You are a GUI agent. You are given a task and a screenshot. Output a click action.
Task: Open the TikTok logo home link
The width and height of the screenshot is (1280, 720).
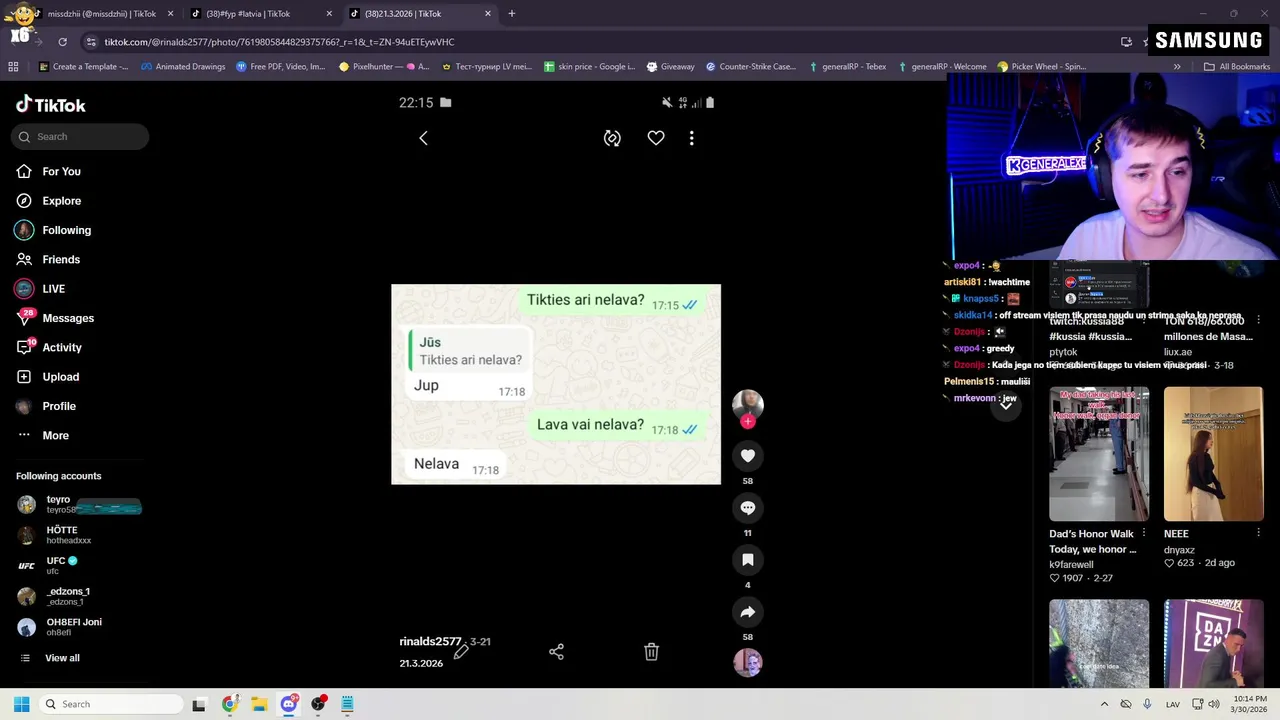coord(51,105)
